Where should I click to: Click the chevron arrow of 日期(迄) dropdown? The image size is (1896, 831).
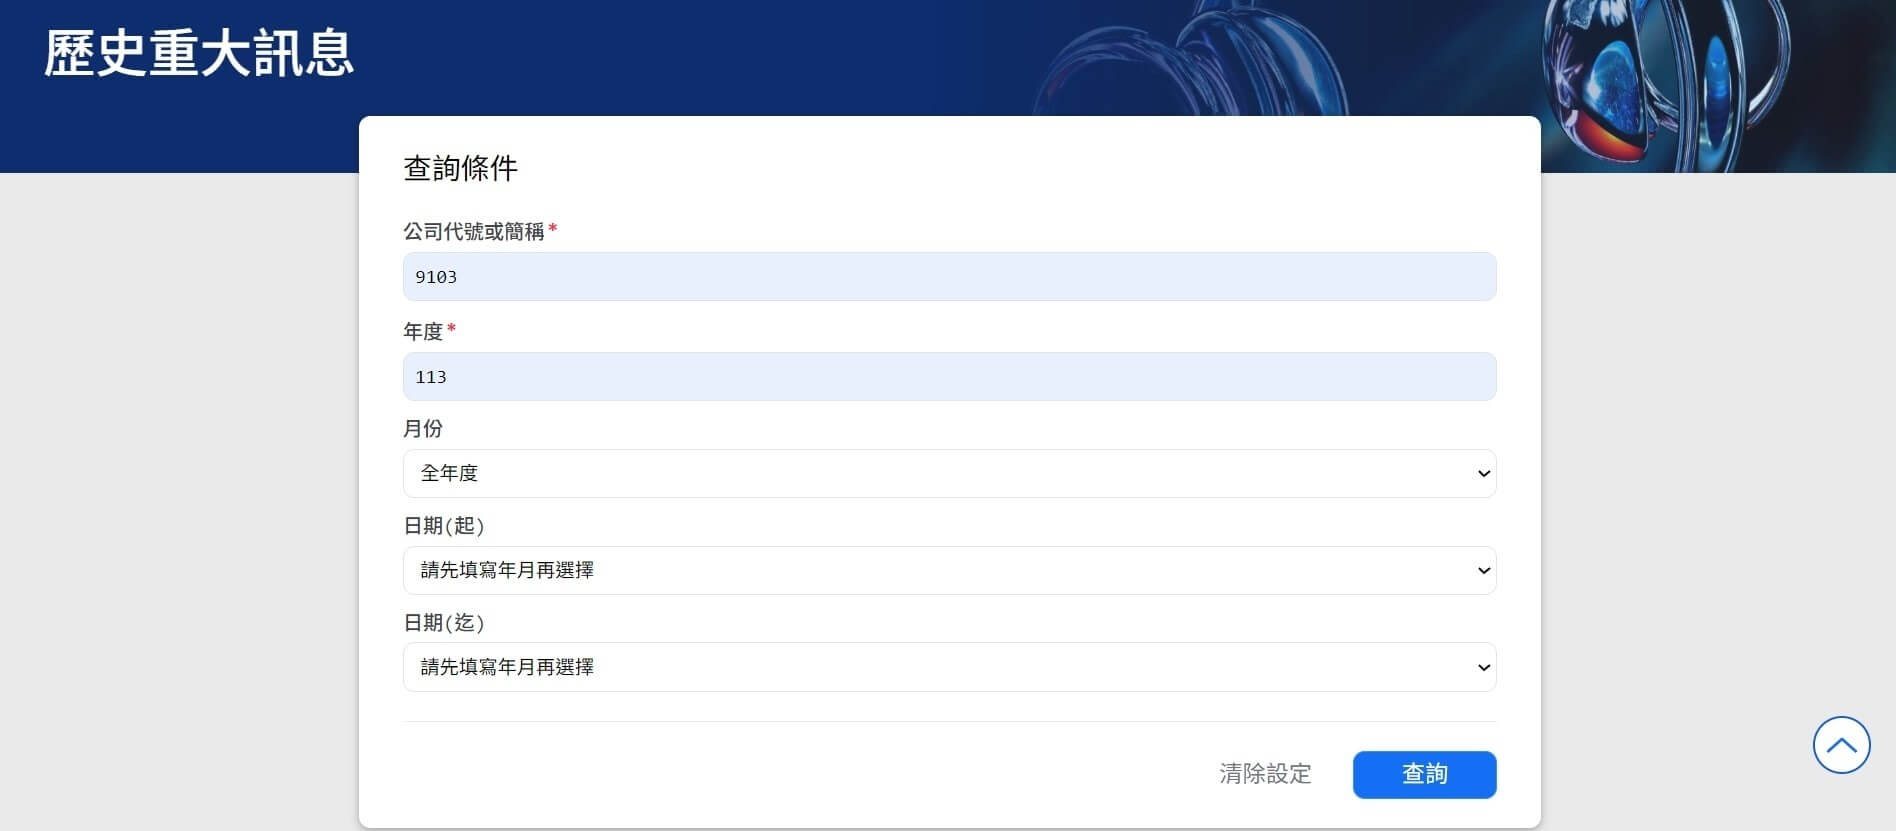(x=1483, y=667)
